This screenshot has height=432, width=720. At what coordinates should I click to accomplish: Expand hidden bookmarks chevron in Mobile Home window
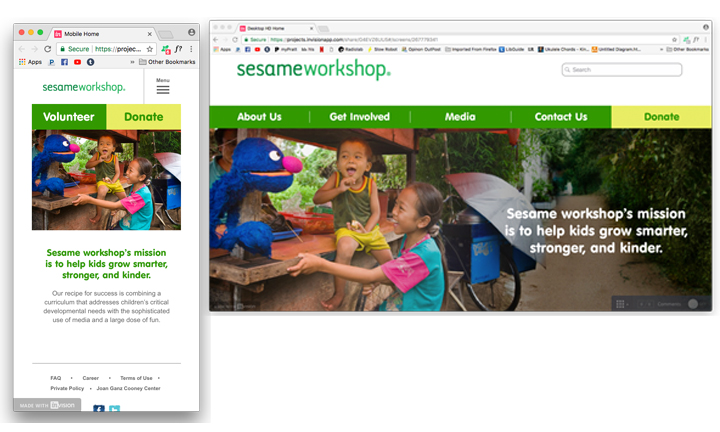tap(132, 62)
